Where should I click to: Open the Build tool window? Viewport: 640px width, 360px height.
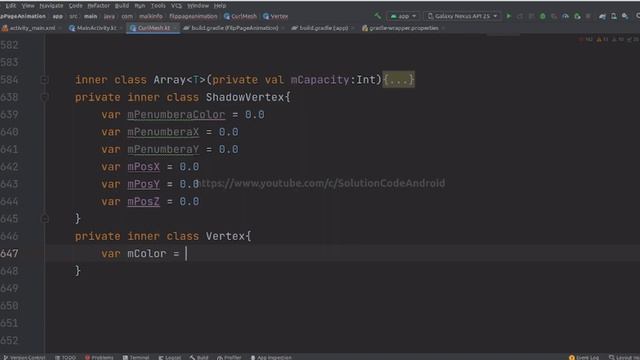pos(199,357)
